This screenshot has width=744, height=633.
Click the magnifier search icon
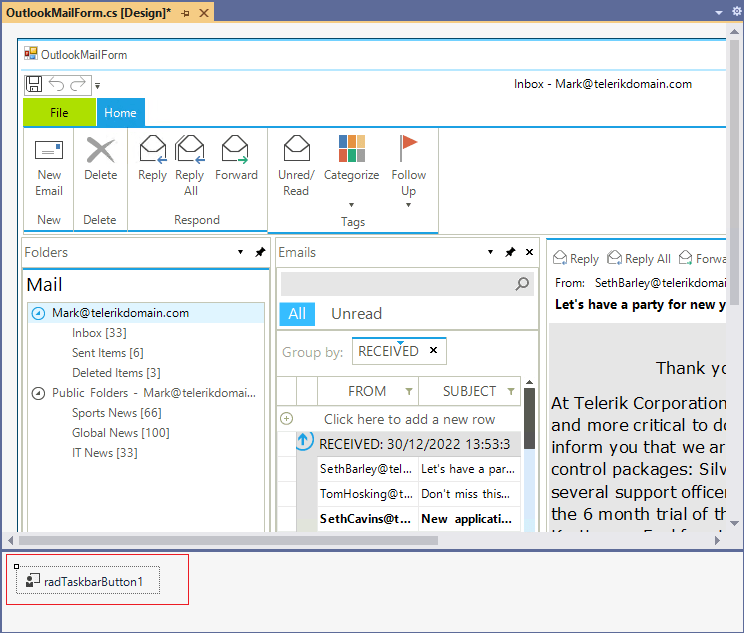click(x=522, y=284)
